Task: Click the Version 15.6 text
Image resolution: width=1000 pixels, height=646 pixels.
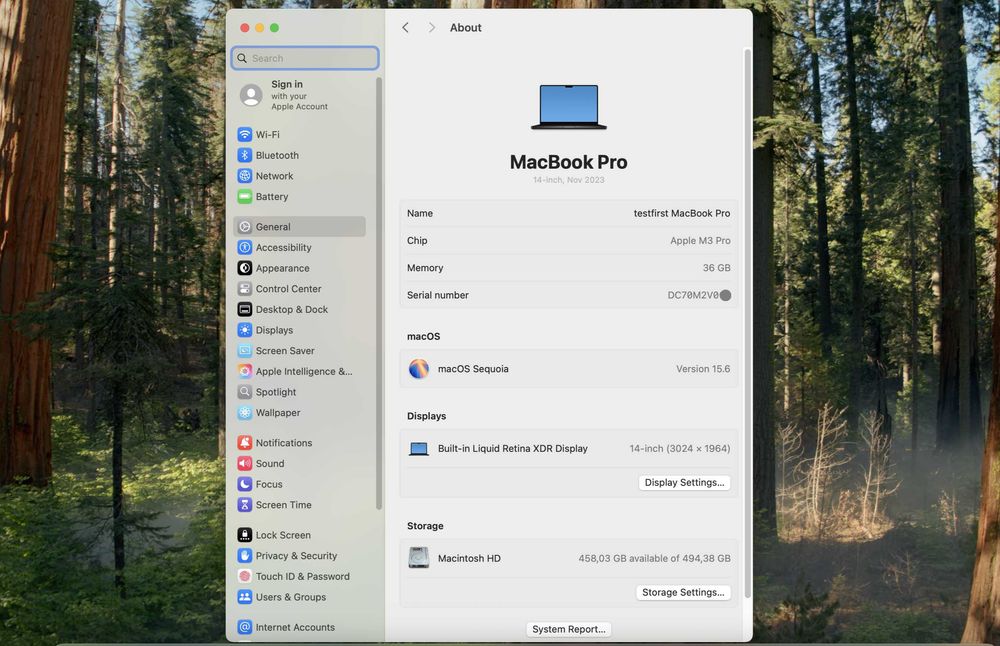Action: click(703, 369)
